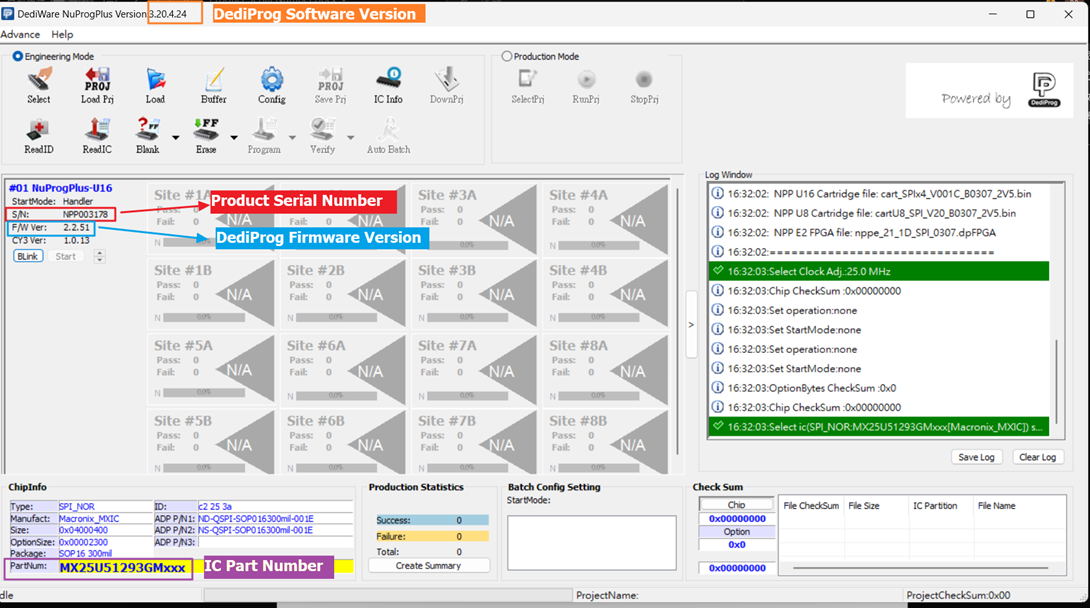The height and width of the screenshot is (608, 1090).
Task: Select Site #5A tile
Action: (x=211, y=370)
